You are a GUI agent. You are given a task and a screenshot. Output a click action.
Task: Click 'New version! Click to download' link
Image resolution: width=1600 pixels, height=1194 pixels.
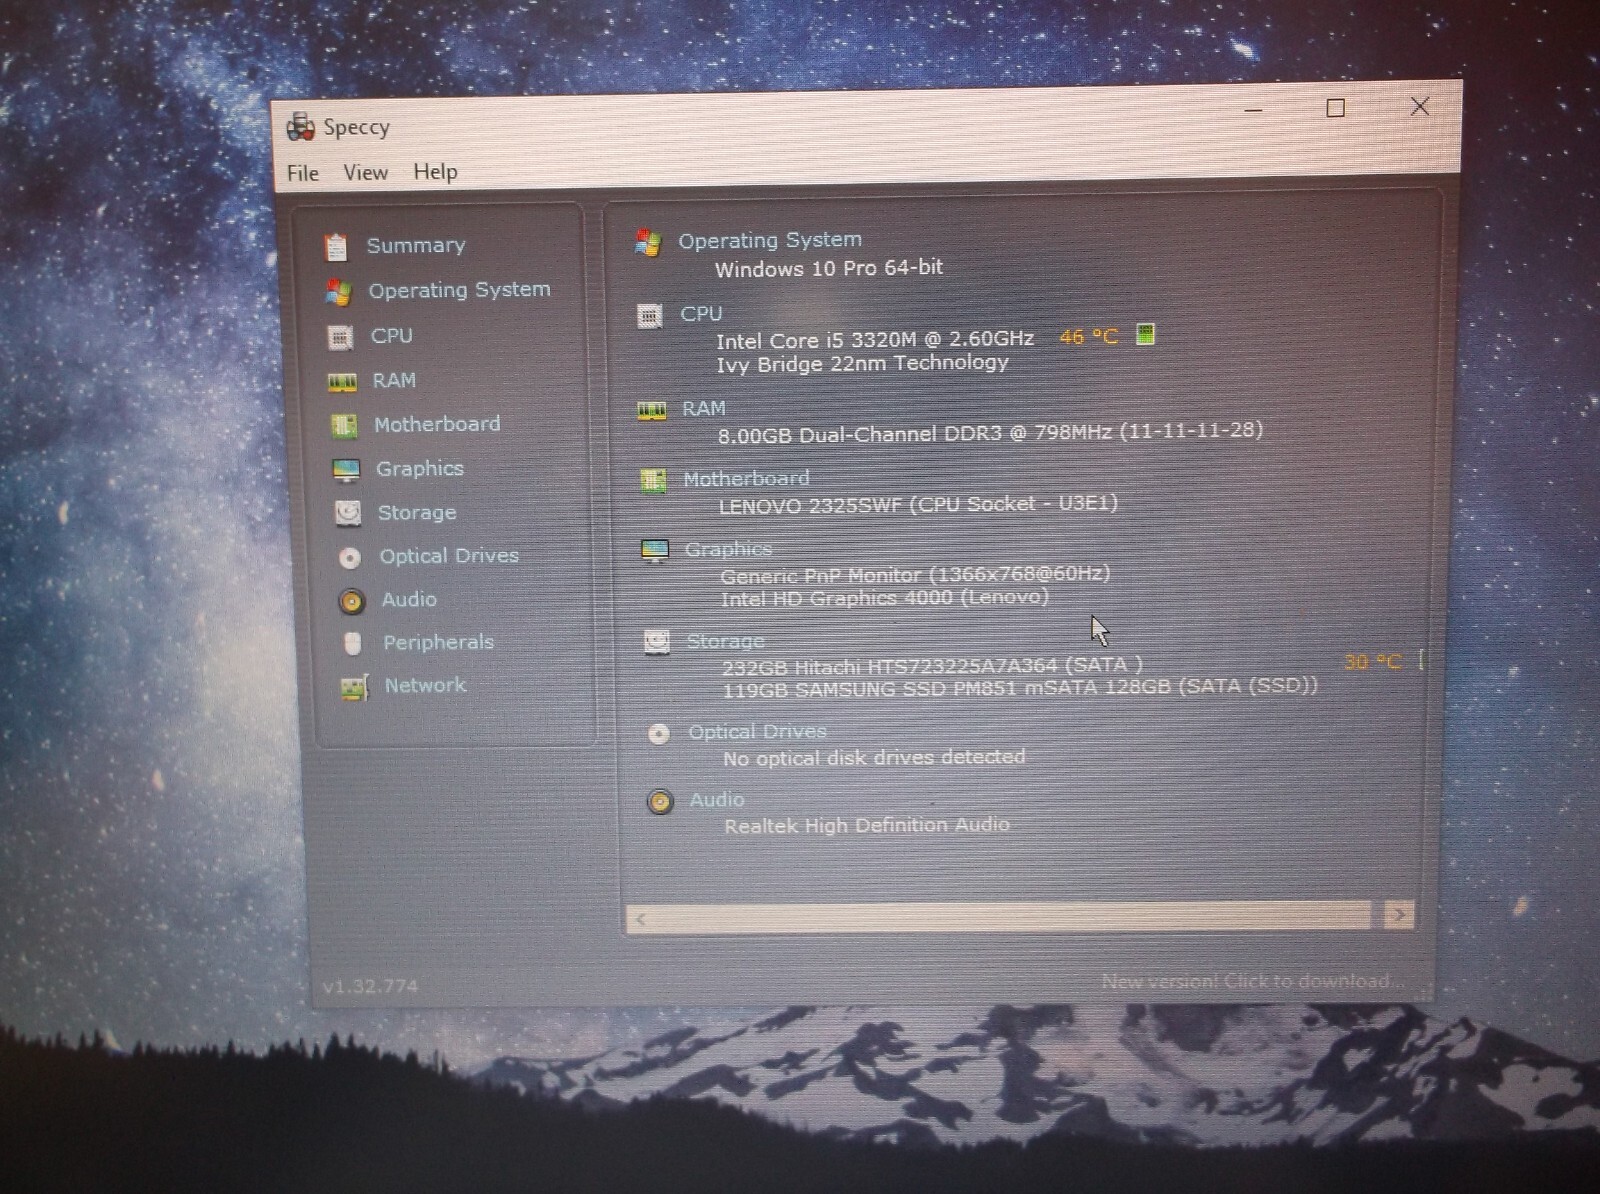click(1253, 981)
